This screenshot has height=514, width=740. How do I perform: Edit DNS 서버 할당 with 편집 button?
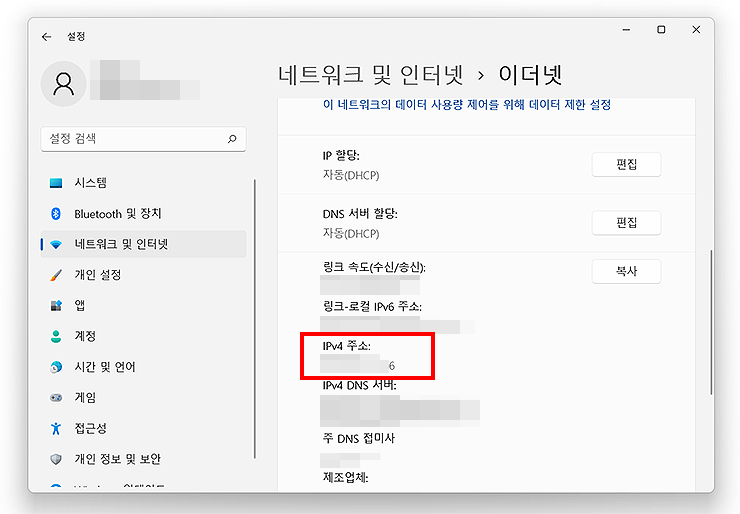(626, 223)
